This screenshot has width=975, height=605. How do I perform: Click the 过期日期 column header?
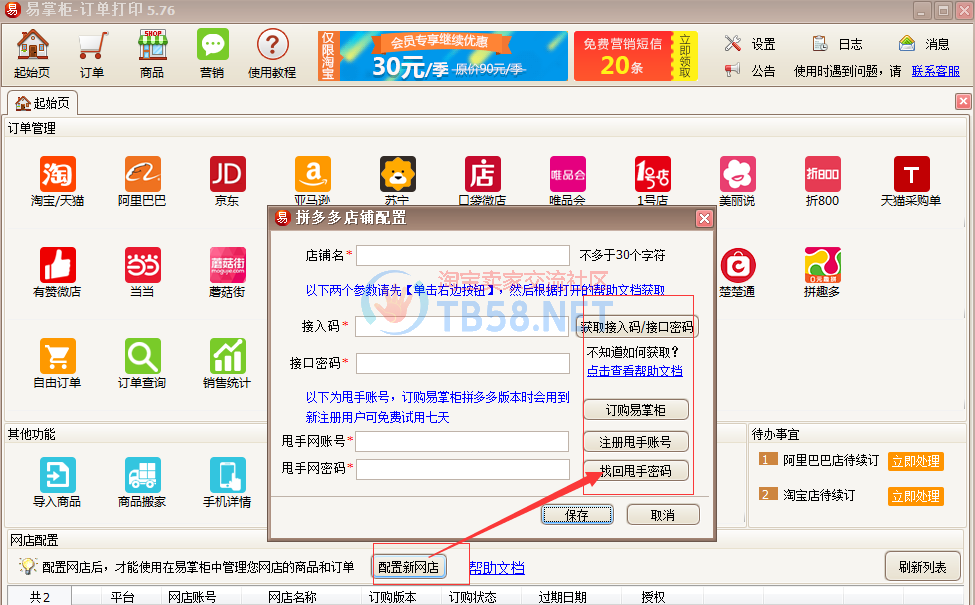tap(563, 597)
